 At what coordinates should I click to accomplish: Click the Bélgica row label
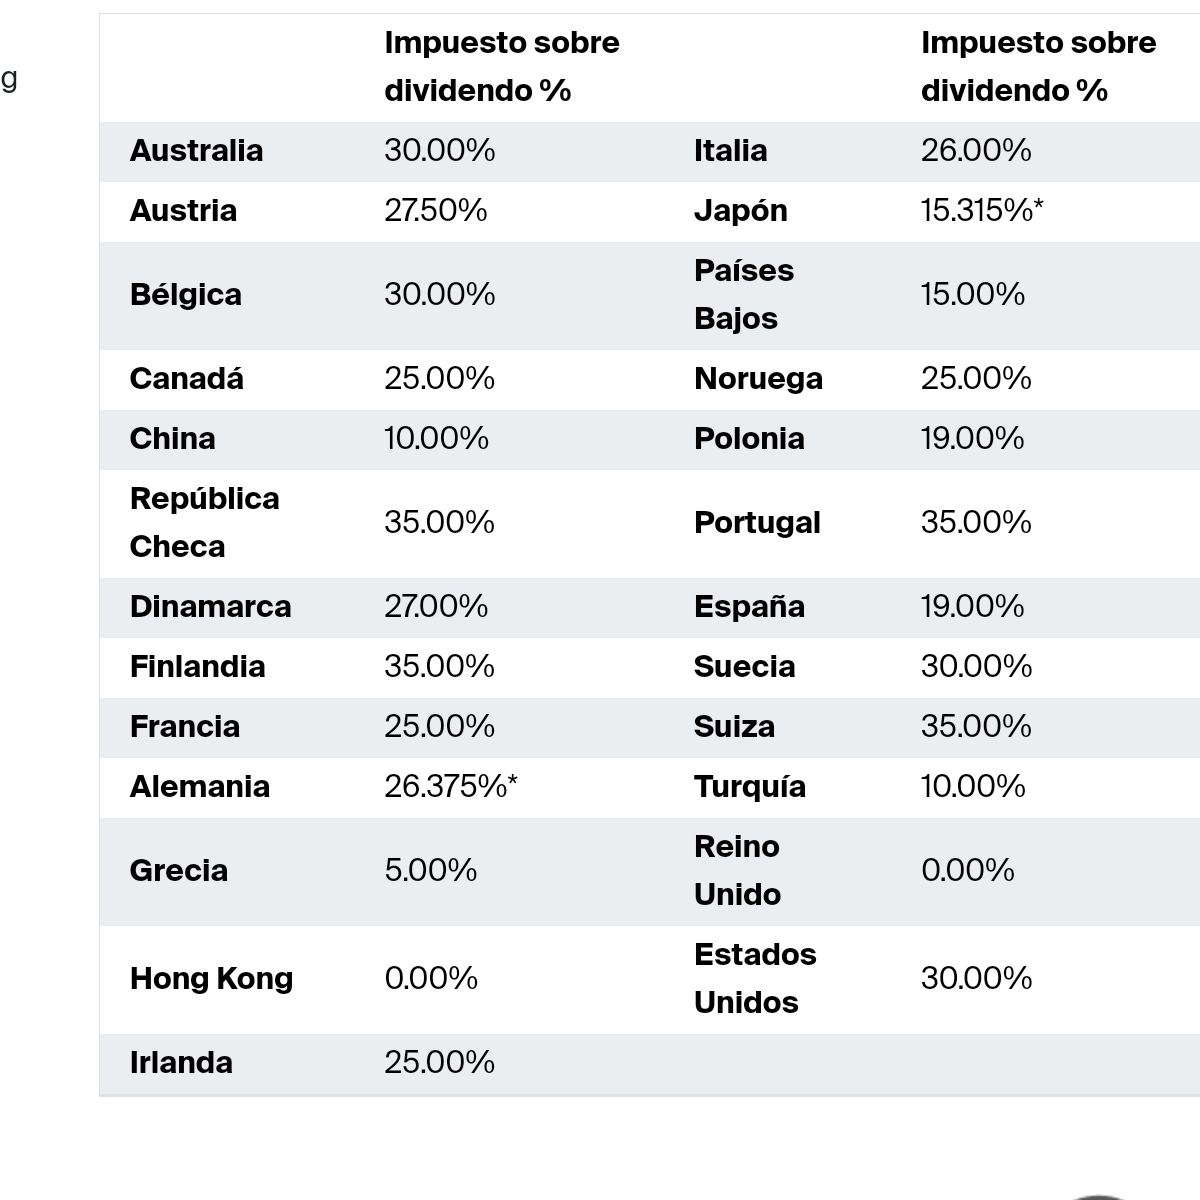pyautogui.click(x=185, y=295)
